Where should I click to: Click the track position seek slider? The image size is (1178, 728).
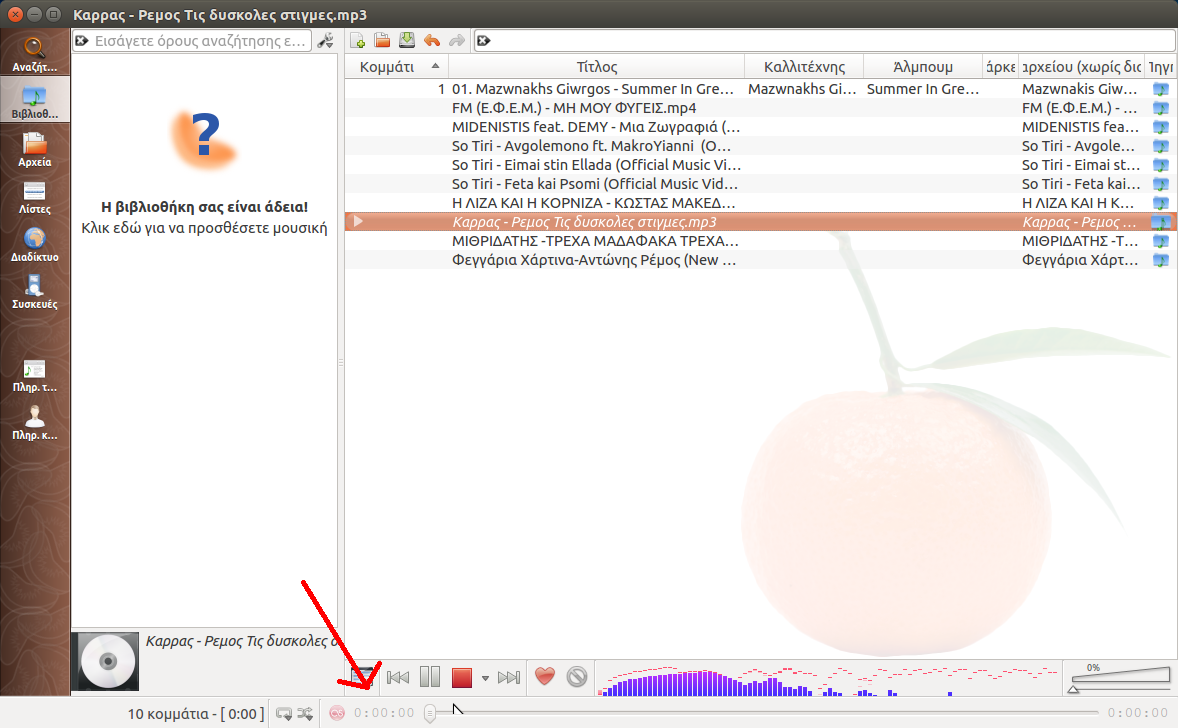pos(761,712)
